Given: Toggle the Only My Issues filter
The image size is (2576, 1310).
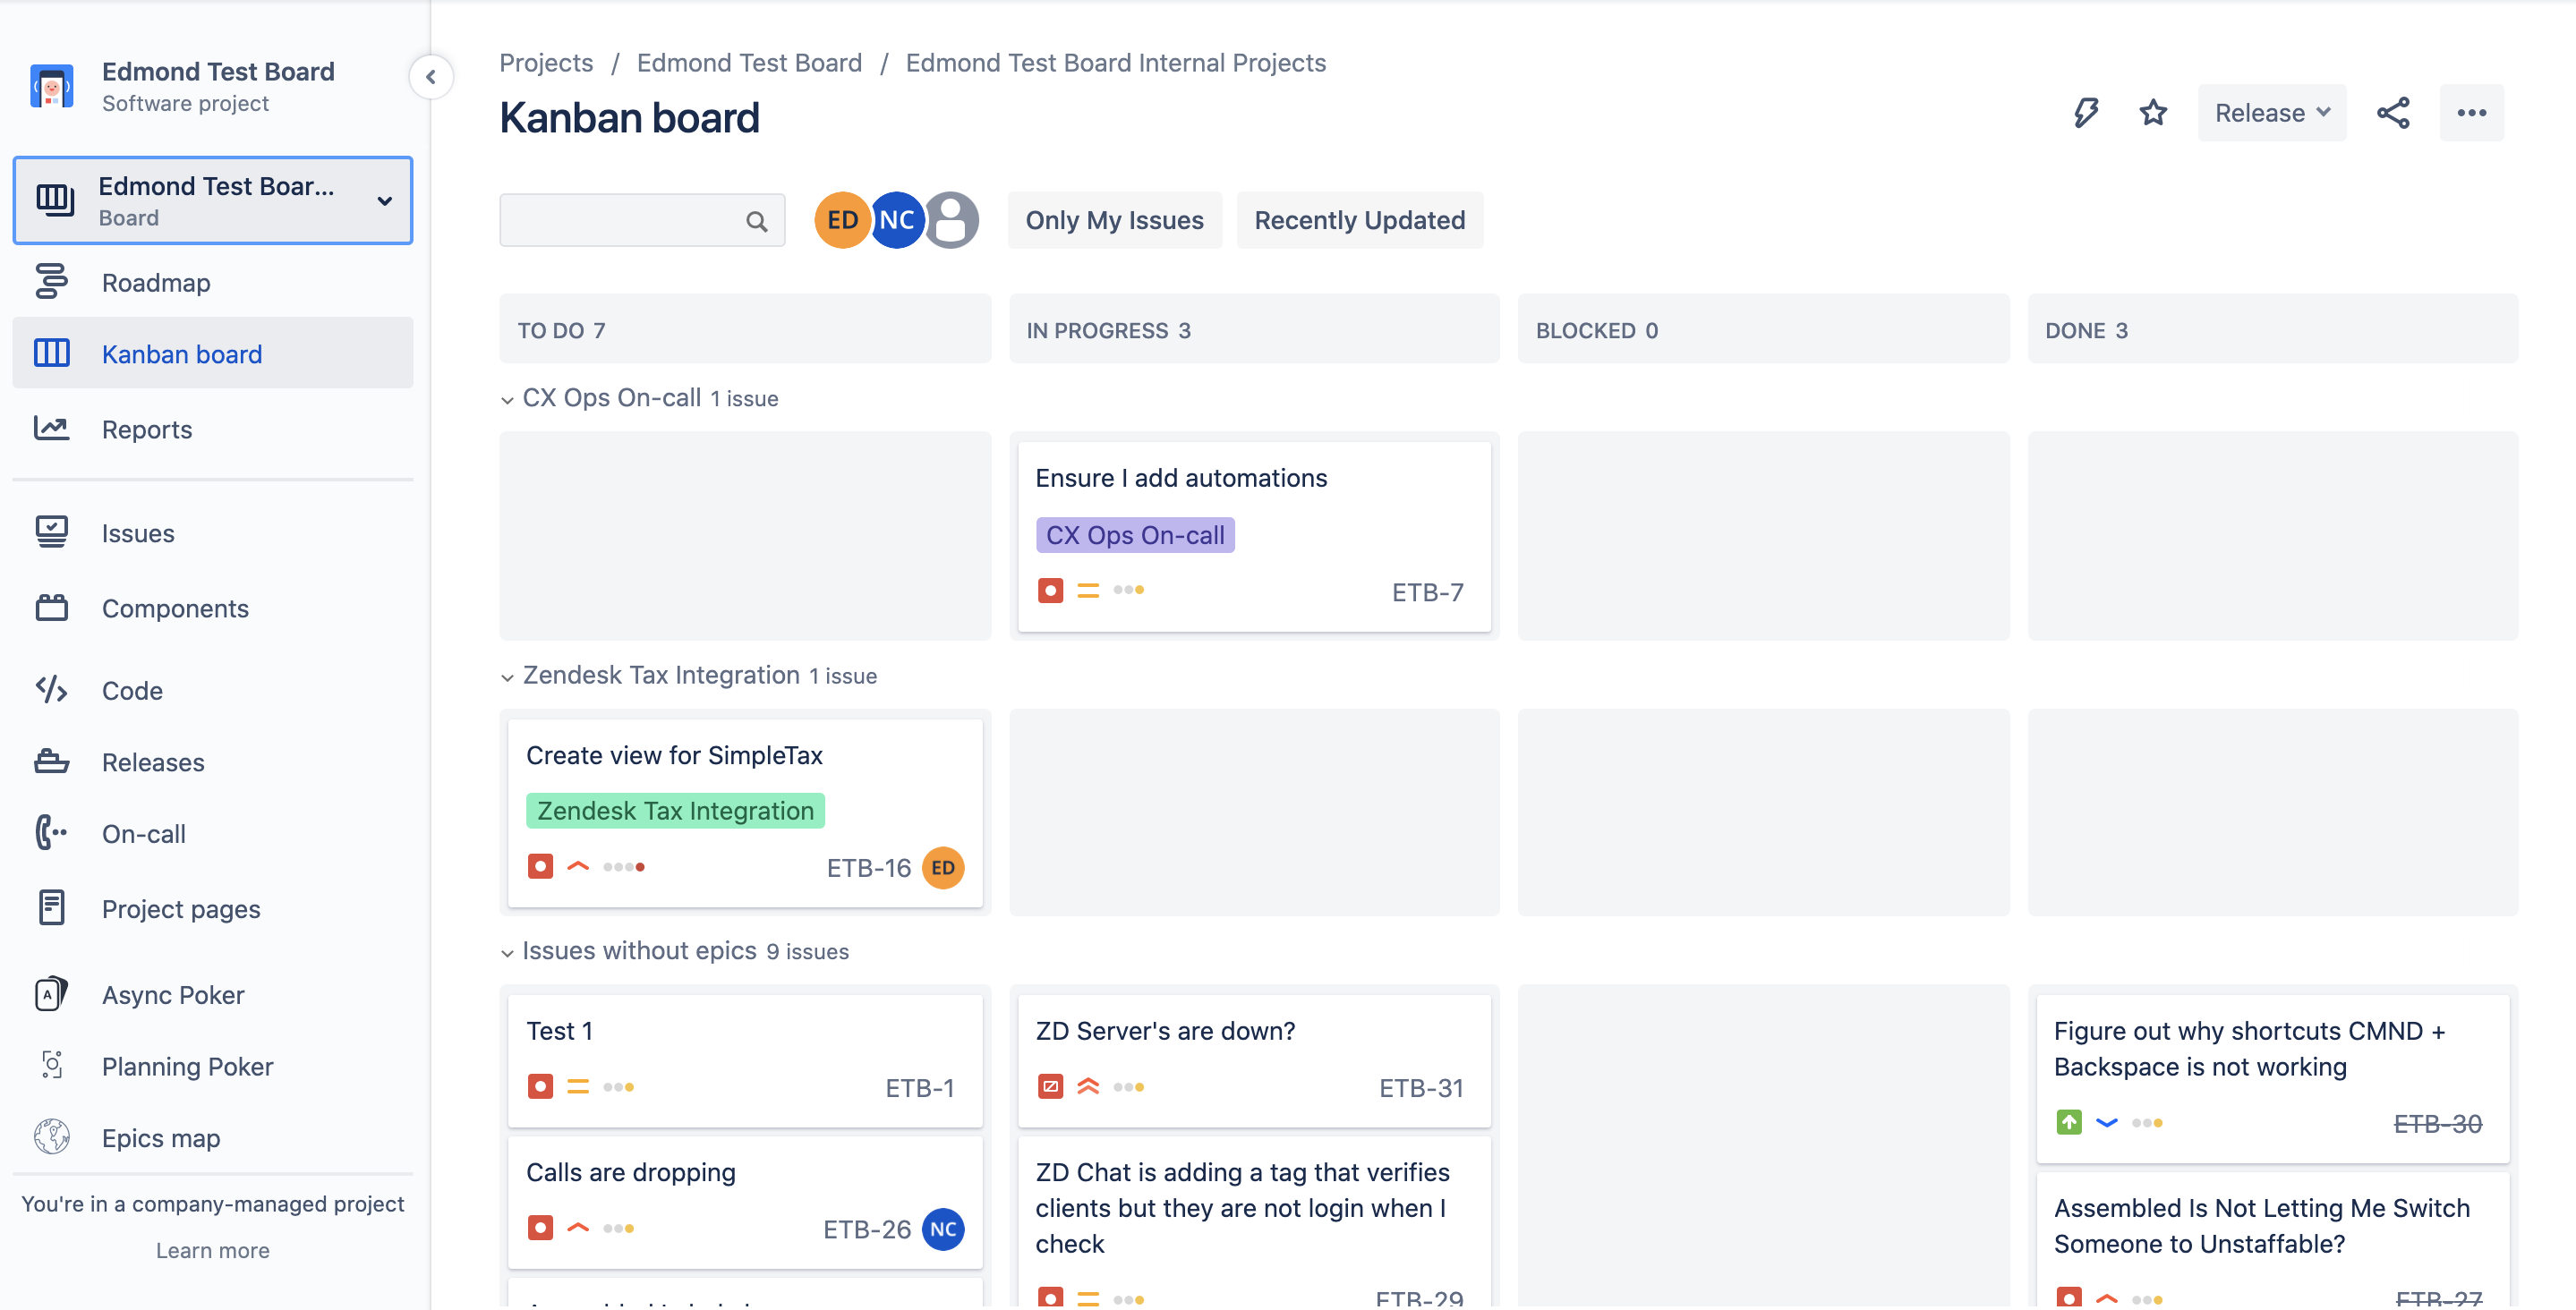Looking at the screenshot, I should point(1114,220).
